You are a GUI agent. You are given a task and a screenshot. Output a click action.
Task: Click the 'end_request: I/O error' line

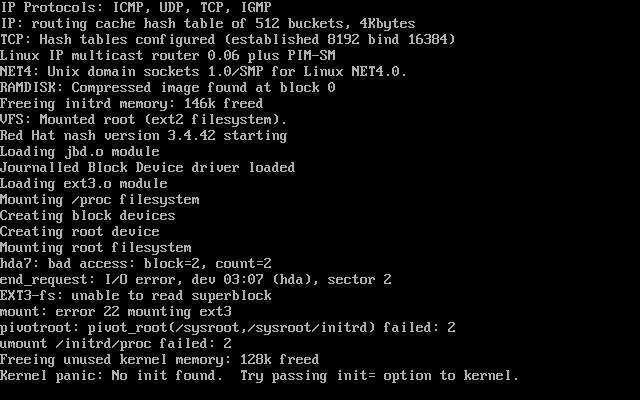196,280
